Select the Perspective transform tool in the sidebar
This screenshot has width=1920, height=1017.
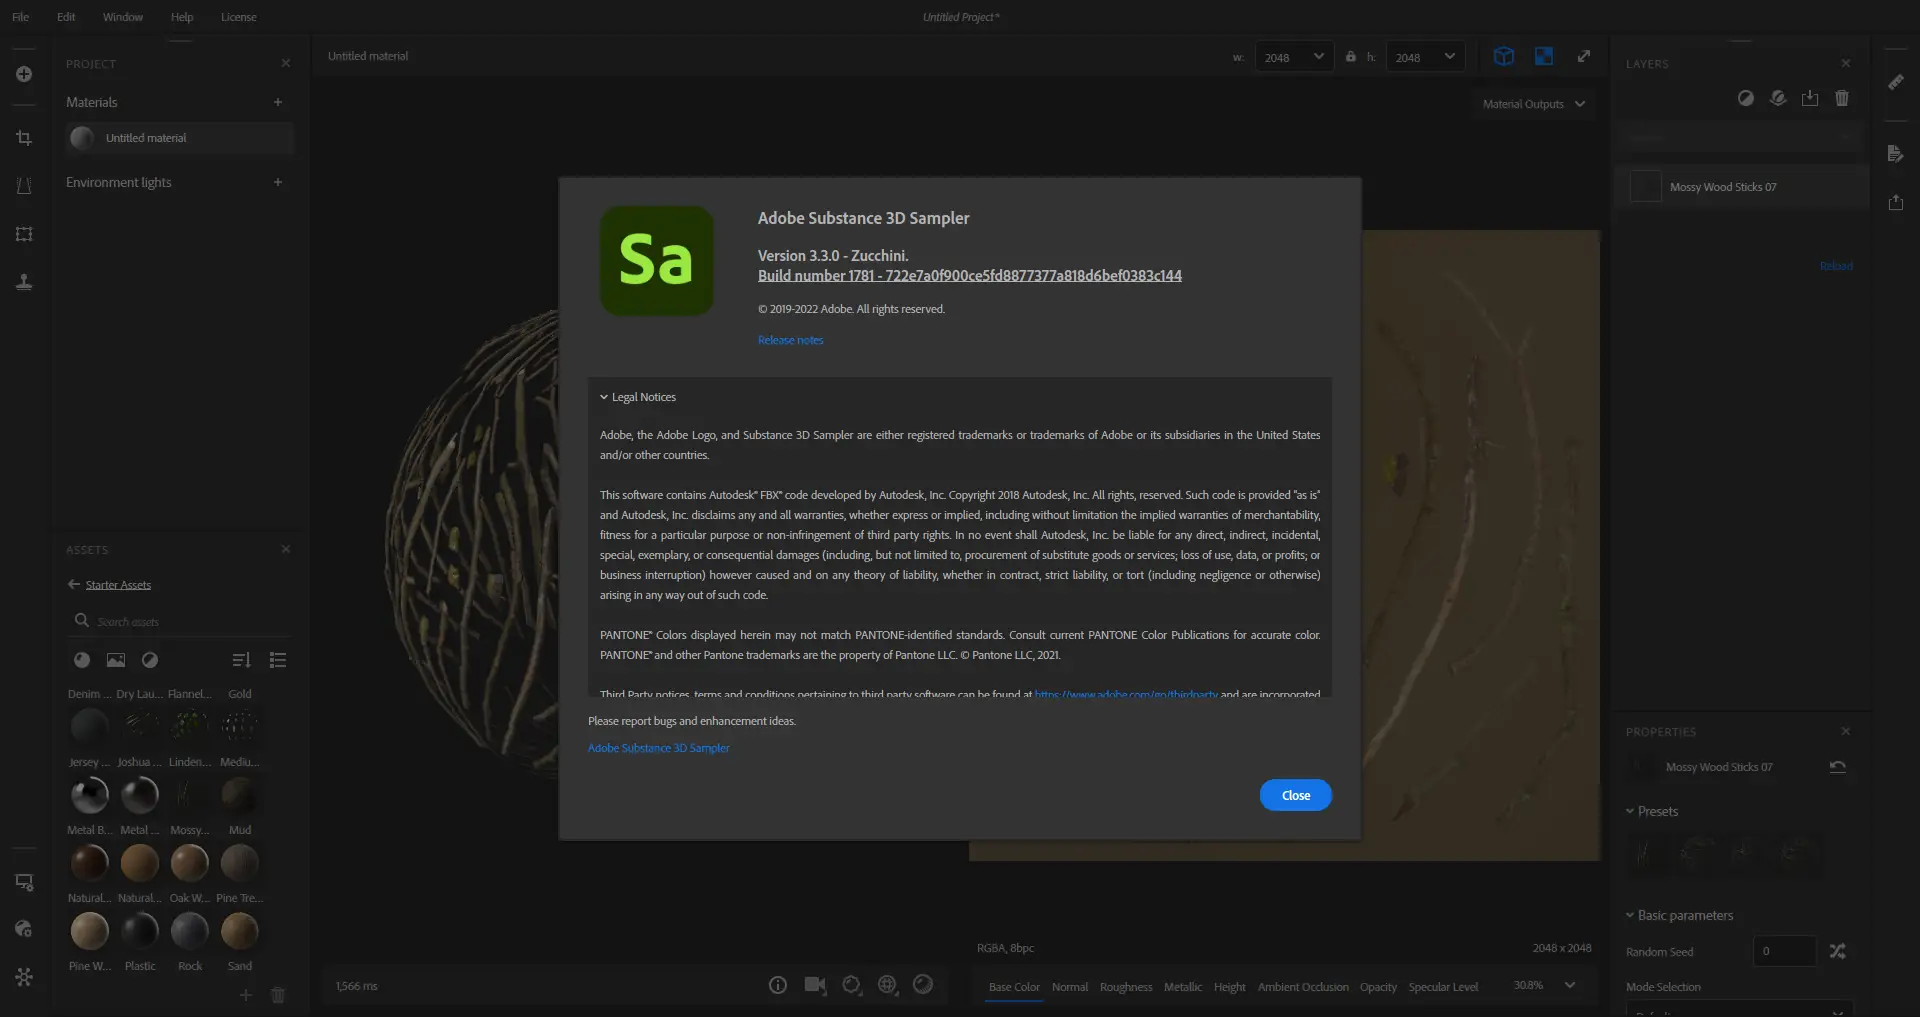point(24,185)
